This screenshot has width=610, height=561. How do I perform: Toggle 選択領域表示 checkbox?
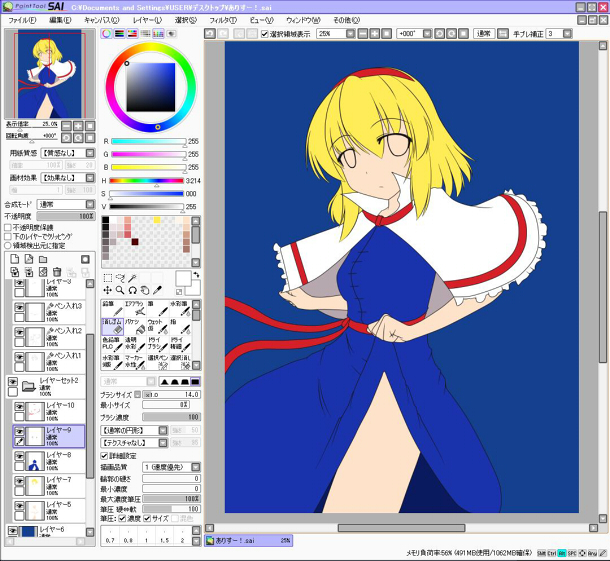[265, 34]
